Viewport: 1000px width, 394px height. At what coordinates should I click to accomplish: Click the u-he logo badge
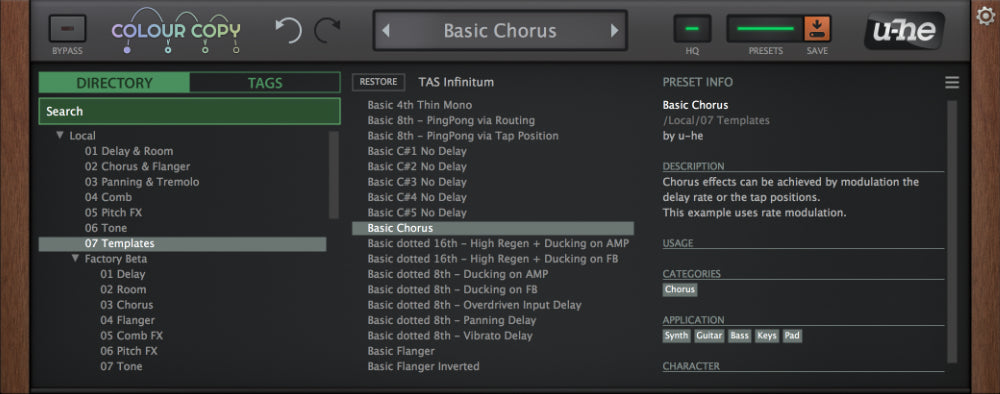[x=904, y=31]
